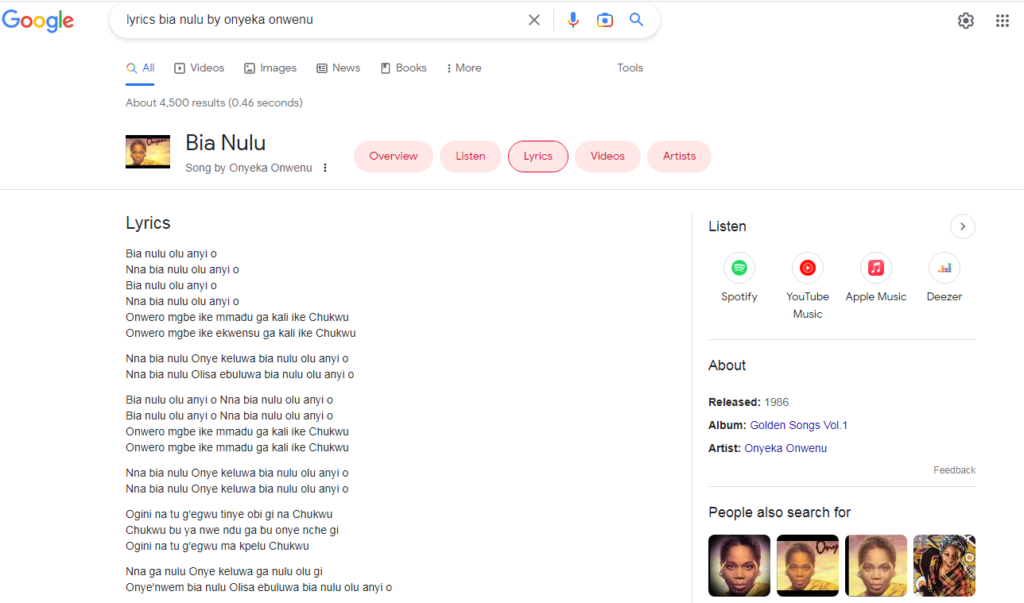1024x603 pixels.
Task: Select the Videos chip under Bia Nulu
Action: [x=607, y=156]
